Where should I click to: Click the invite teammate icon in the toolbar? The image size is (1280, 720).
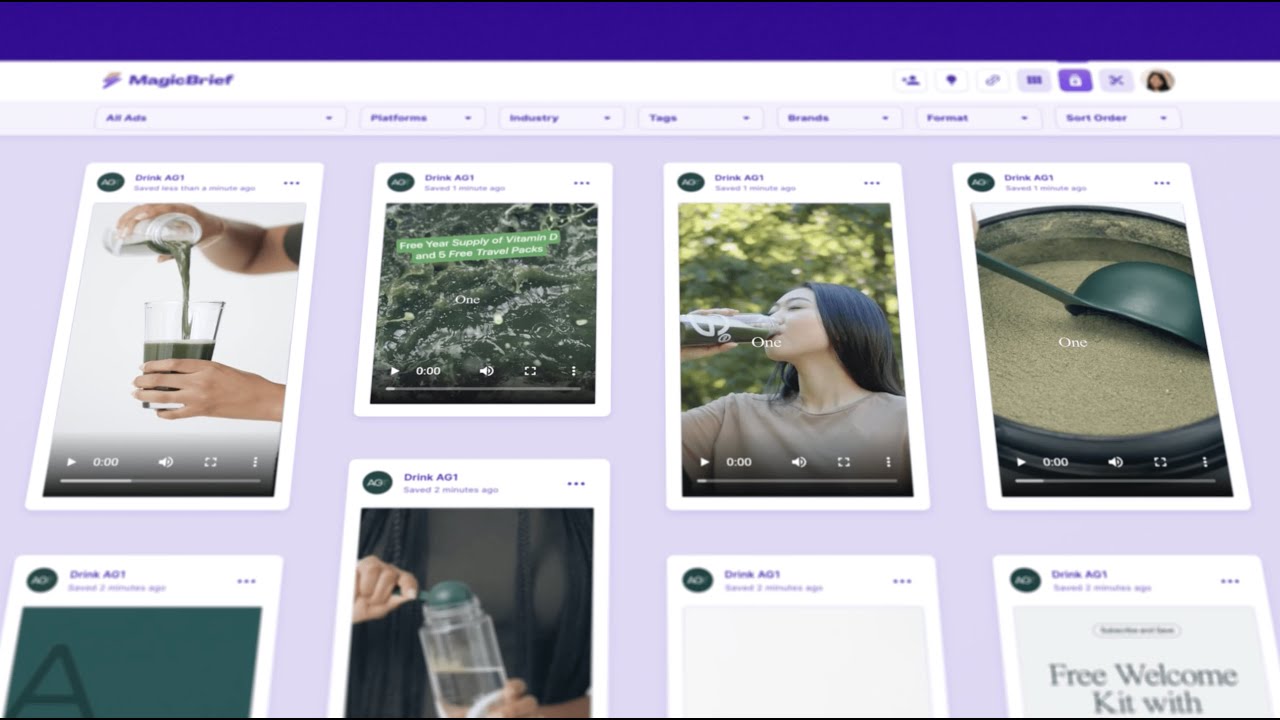912,80
